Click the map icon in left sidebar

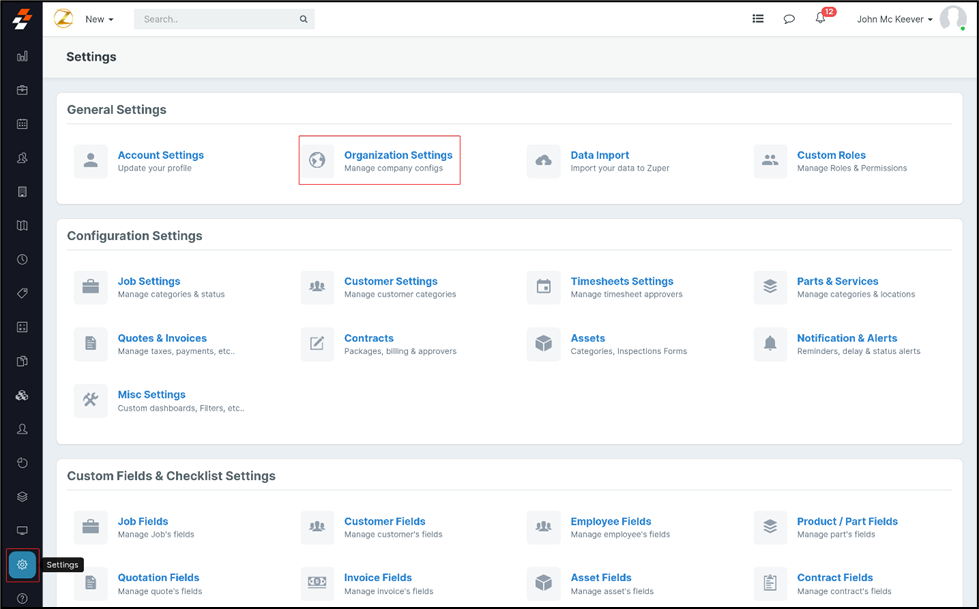[x=22, y=226]
